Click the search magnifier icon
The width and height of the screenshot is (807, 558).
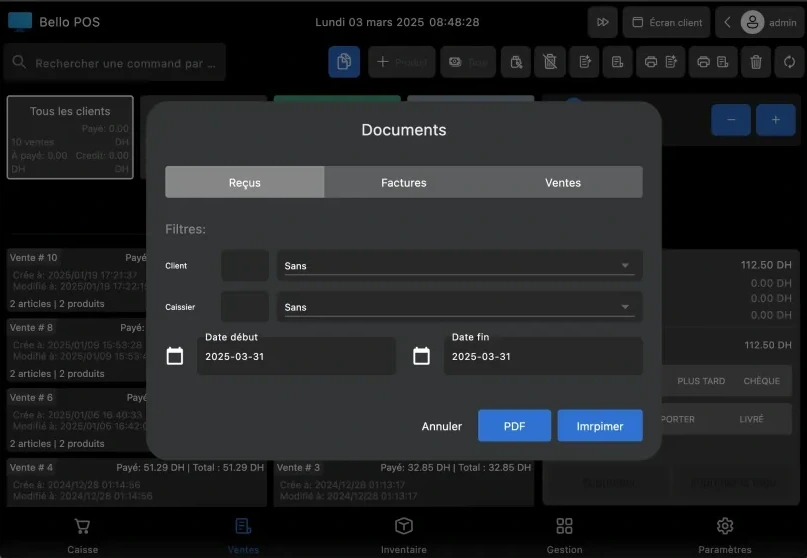pos(19,62)
